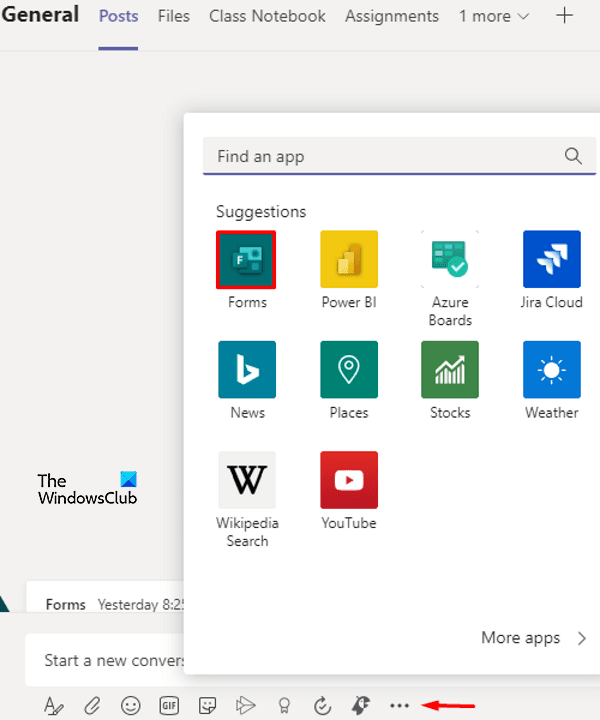This screenshot has width=600, height=720.
Task: Click the More apps link
Action: 521,638
